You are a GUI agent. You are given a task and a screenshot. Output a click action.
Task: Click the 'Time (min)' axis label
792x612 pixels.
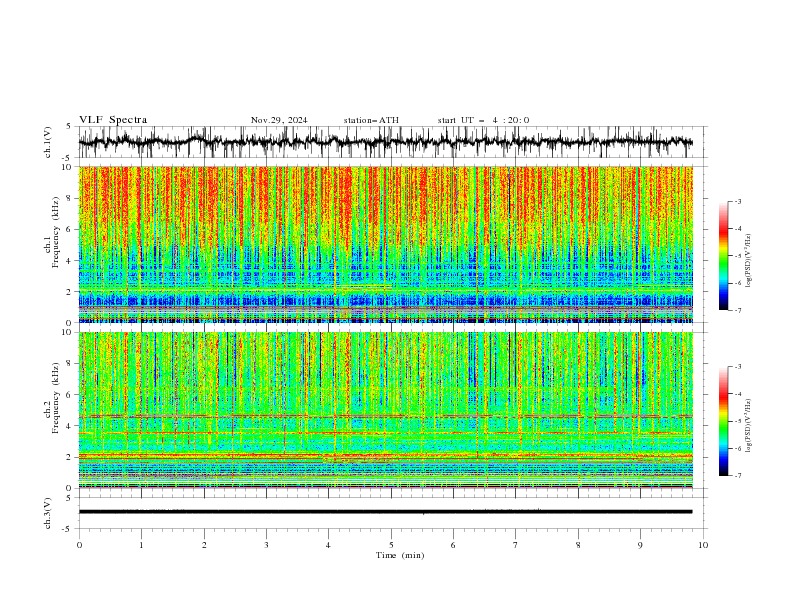click(x=400, y=555)
